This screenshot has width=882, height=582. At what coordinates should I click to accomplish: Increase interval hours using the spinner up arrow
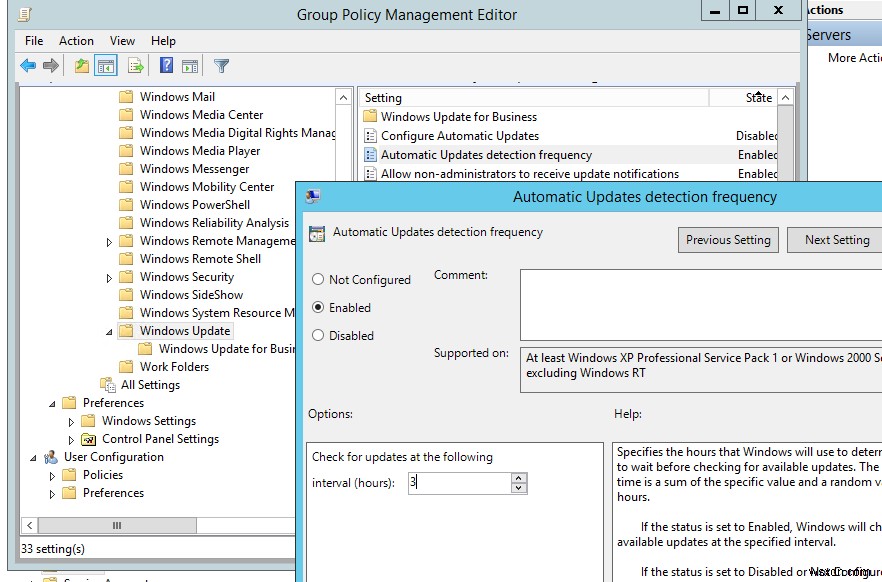(518, 477)
